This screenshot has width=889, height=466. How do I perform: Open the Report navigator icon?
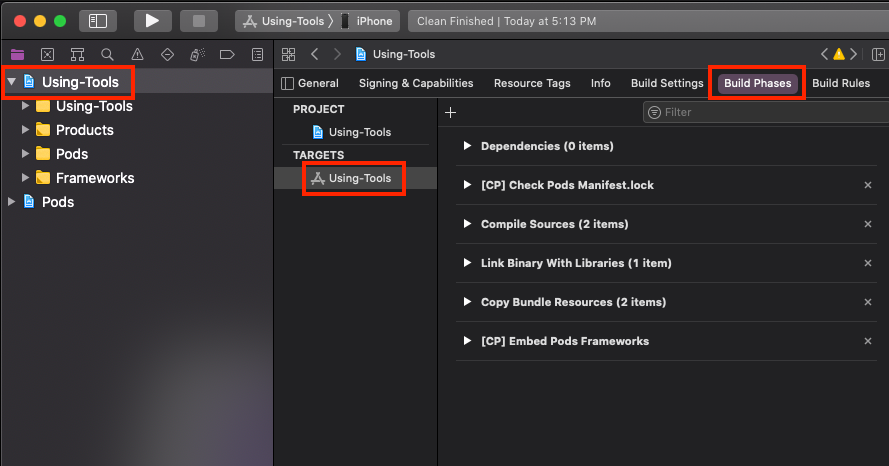pos(257,54)
